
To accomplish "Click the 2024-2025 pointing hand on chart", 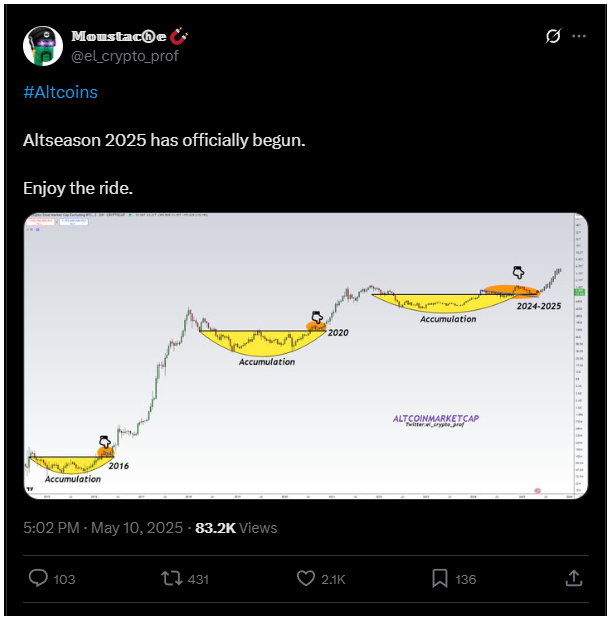I will pos(518,272).
